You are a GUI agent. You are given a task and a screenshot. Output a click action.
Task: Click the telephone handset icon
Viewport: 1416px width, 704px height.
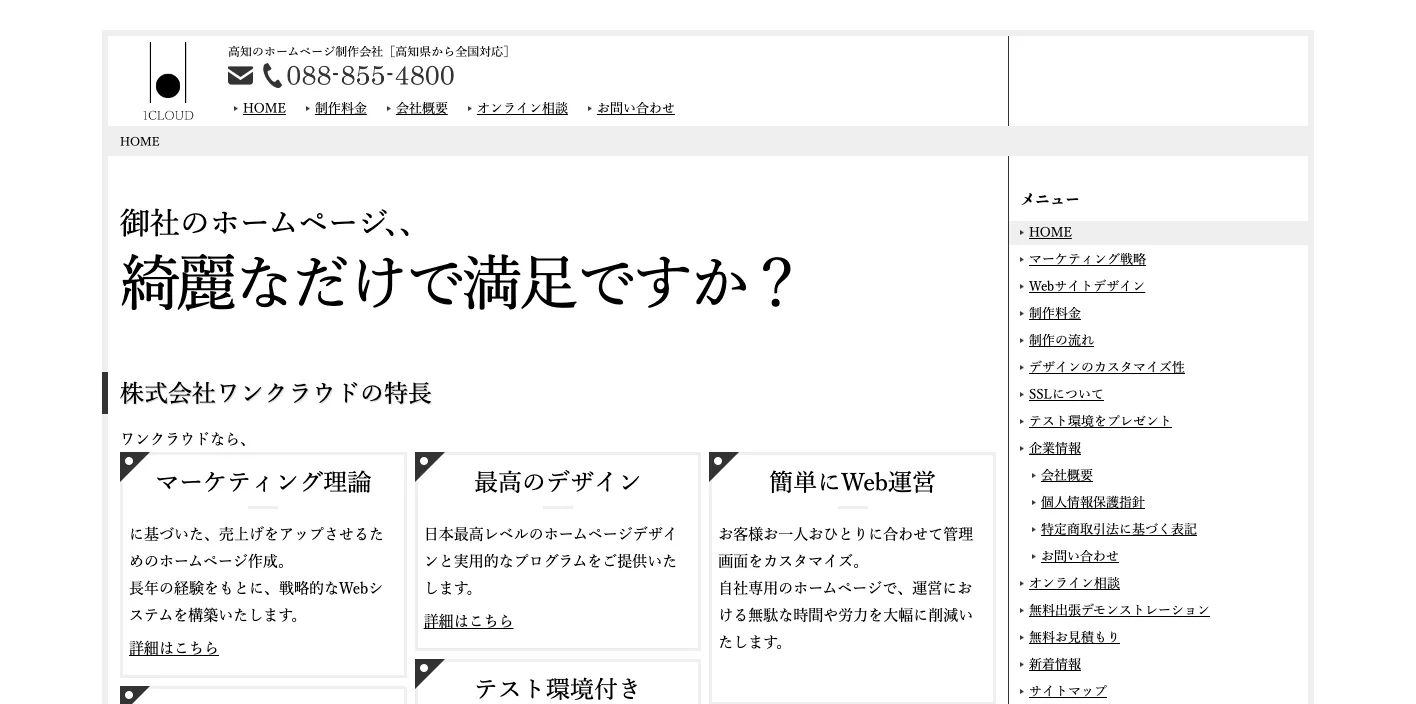pyautogui.click(x=272, y=75)
